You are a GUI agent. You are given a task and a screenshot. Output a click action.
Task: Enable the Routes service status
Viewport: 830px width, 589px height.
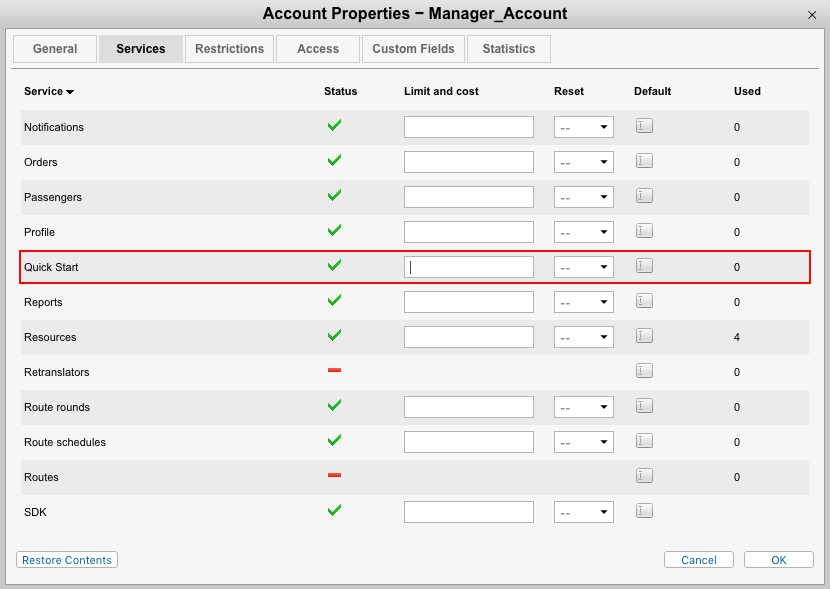pos(334,476)
